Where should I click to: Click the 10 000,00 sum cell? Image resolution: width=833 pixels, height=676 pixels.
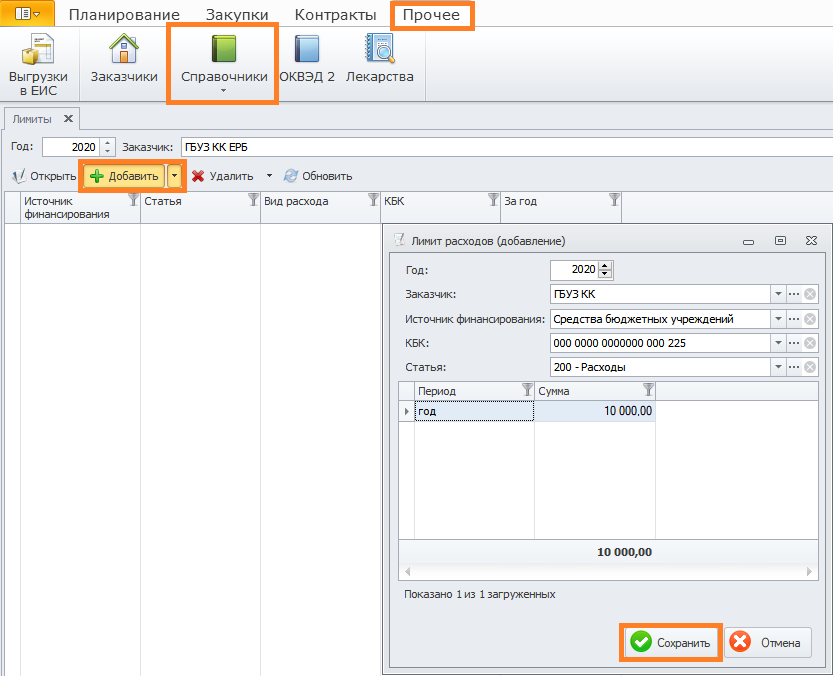click(594, 411)
